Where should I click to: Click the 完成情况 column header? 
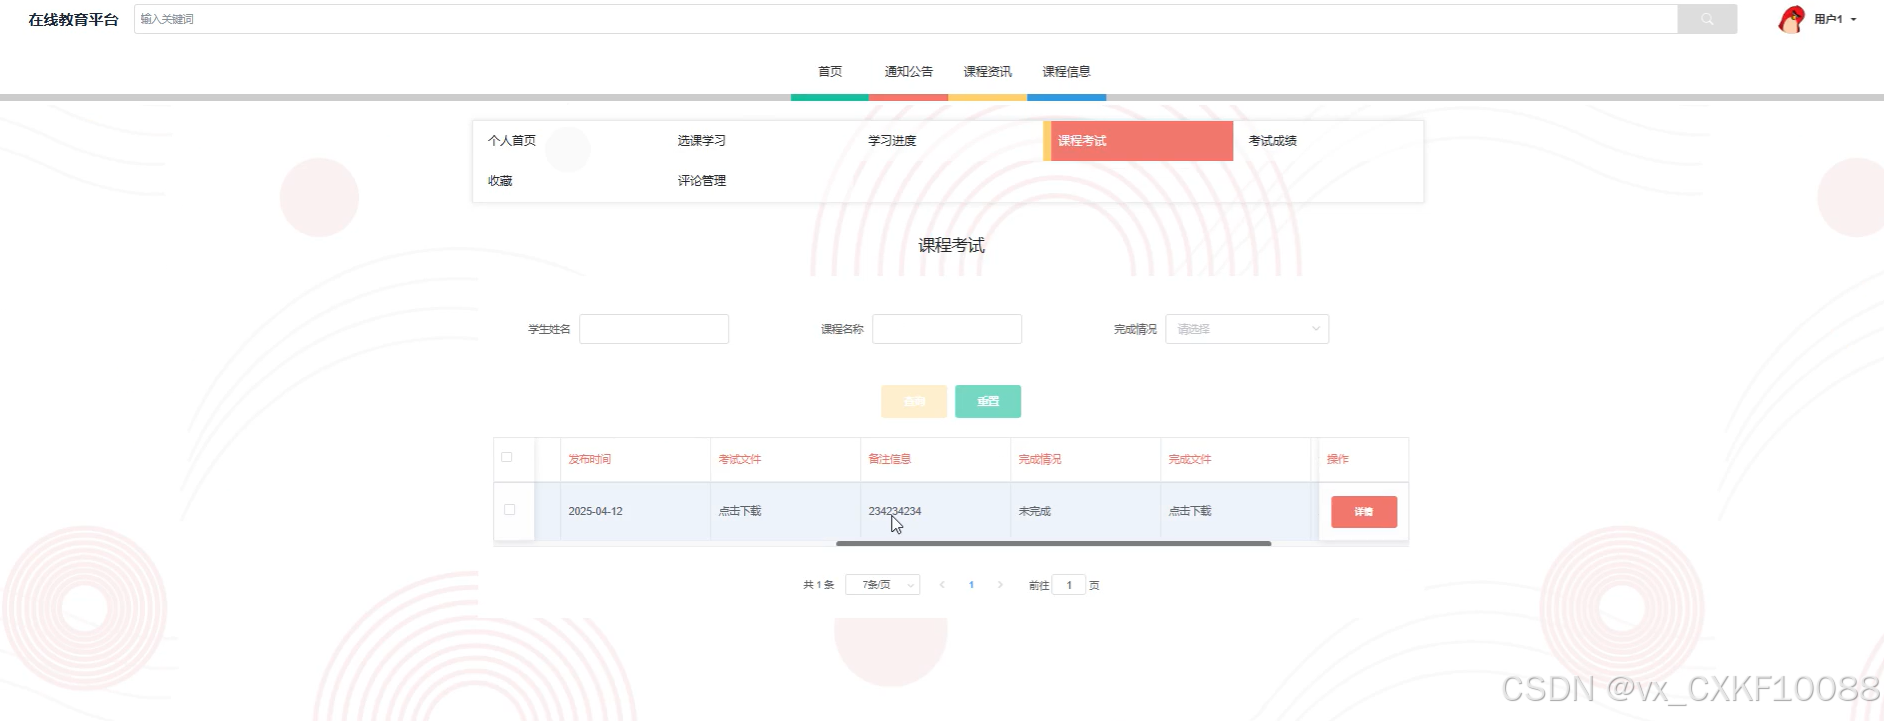(1040, 459)
